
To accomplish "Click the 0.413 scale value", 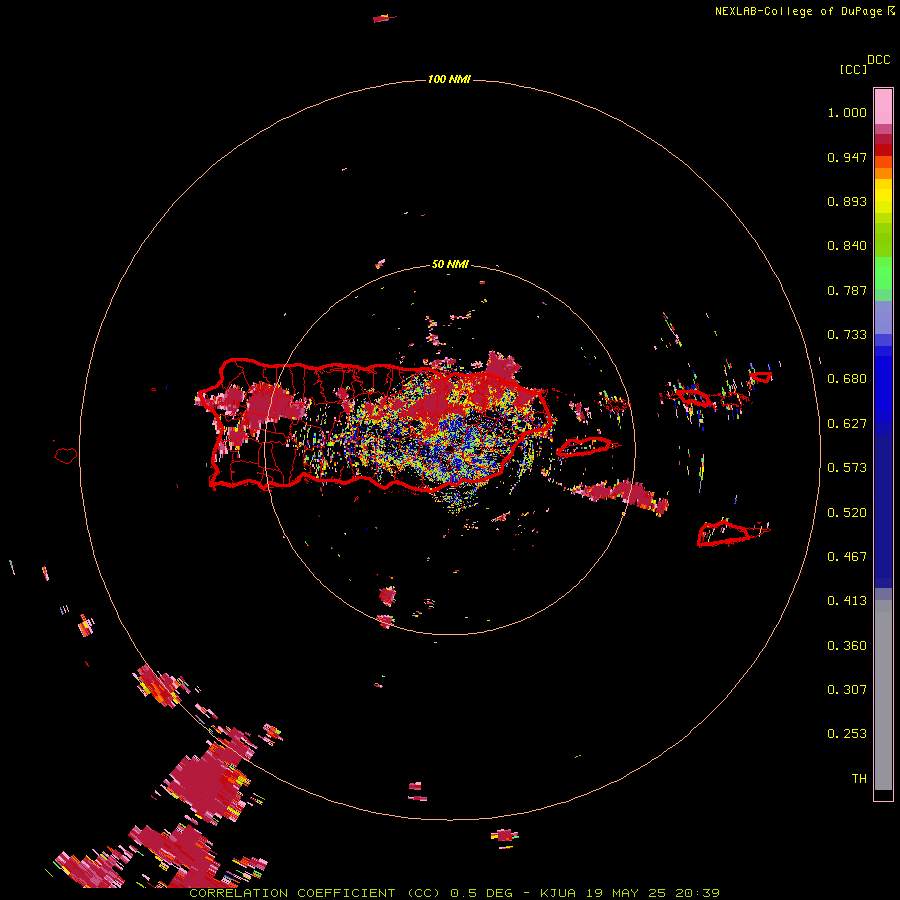I will (847, 601).
